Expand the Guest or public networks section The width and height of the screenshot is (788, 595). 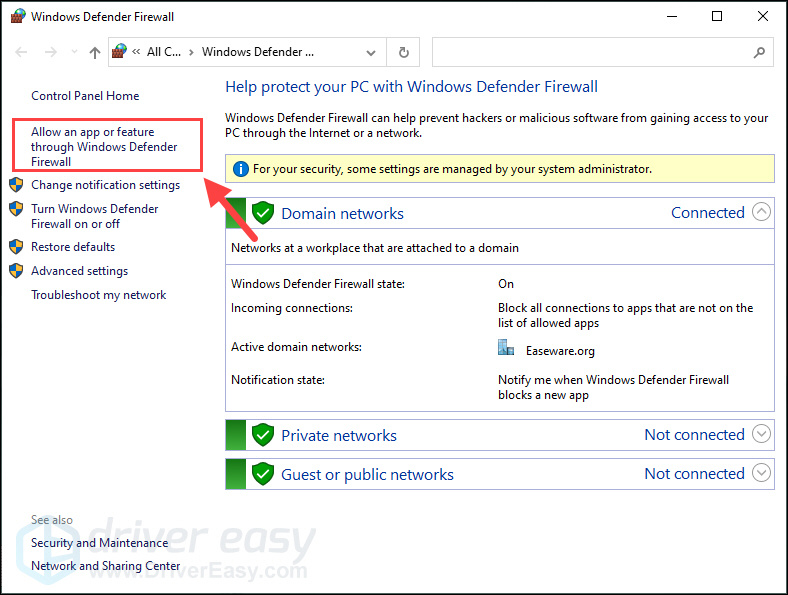click(761, 473)
